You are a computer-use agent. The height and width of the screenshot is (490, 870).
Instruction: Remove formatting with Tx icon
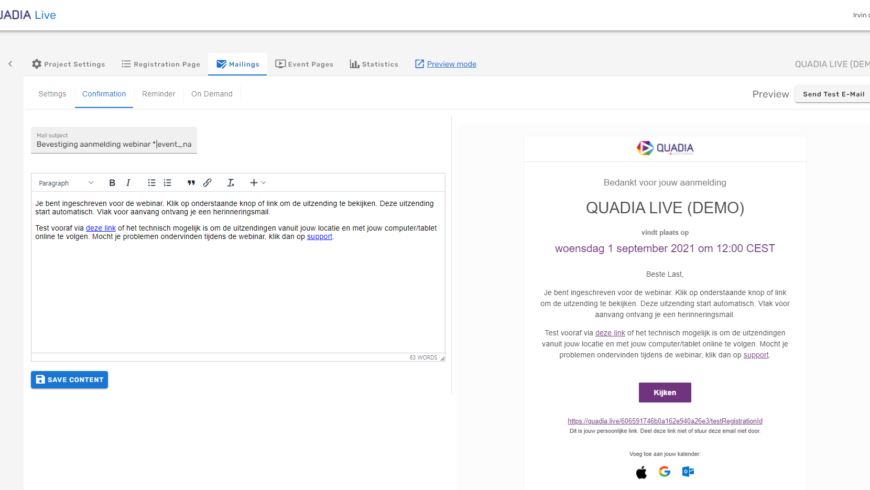point(231,183)
